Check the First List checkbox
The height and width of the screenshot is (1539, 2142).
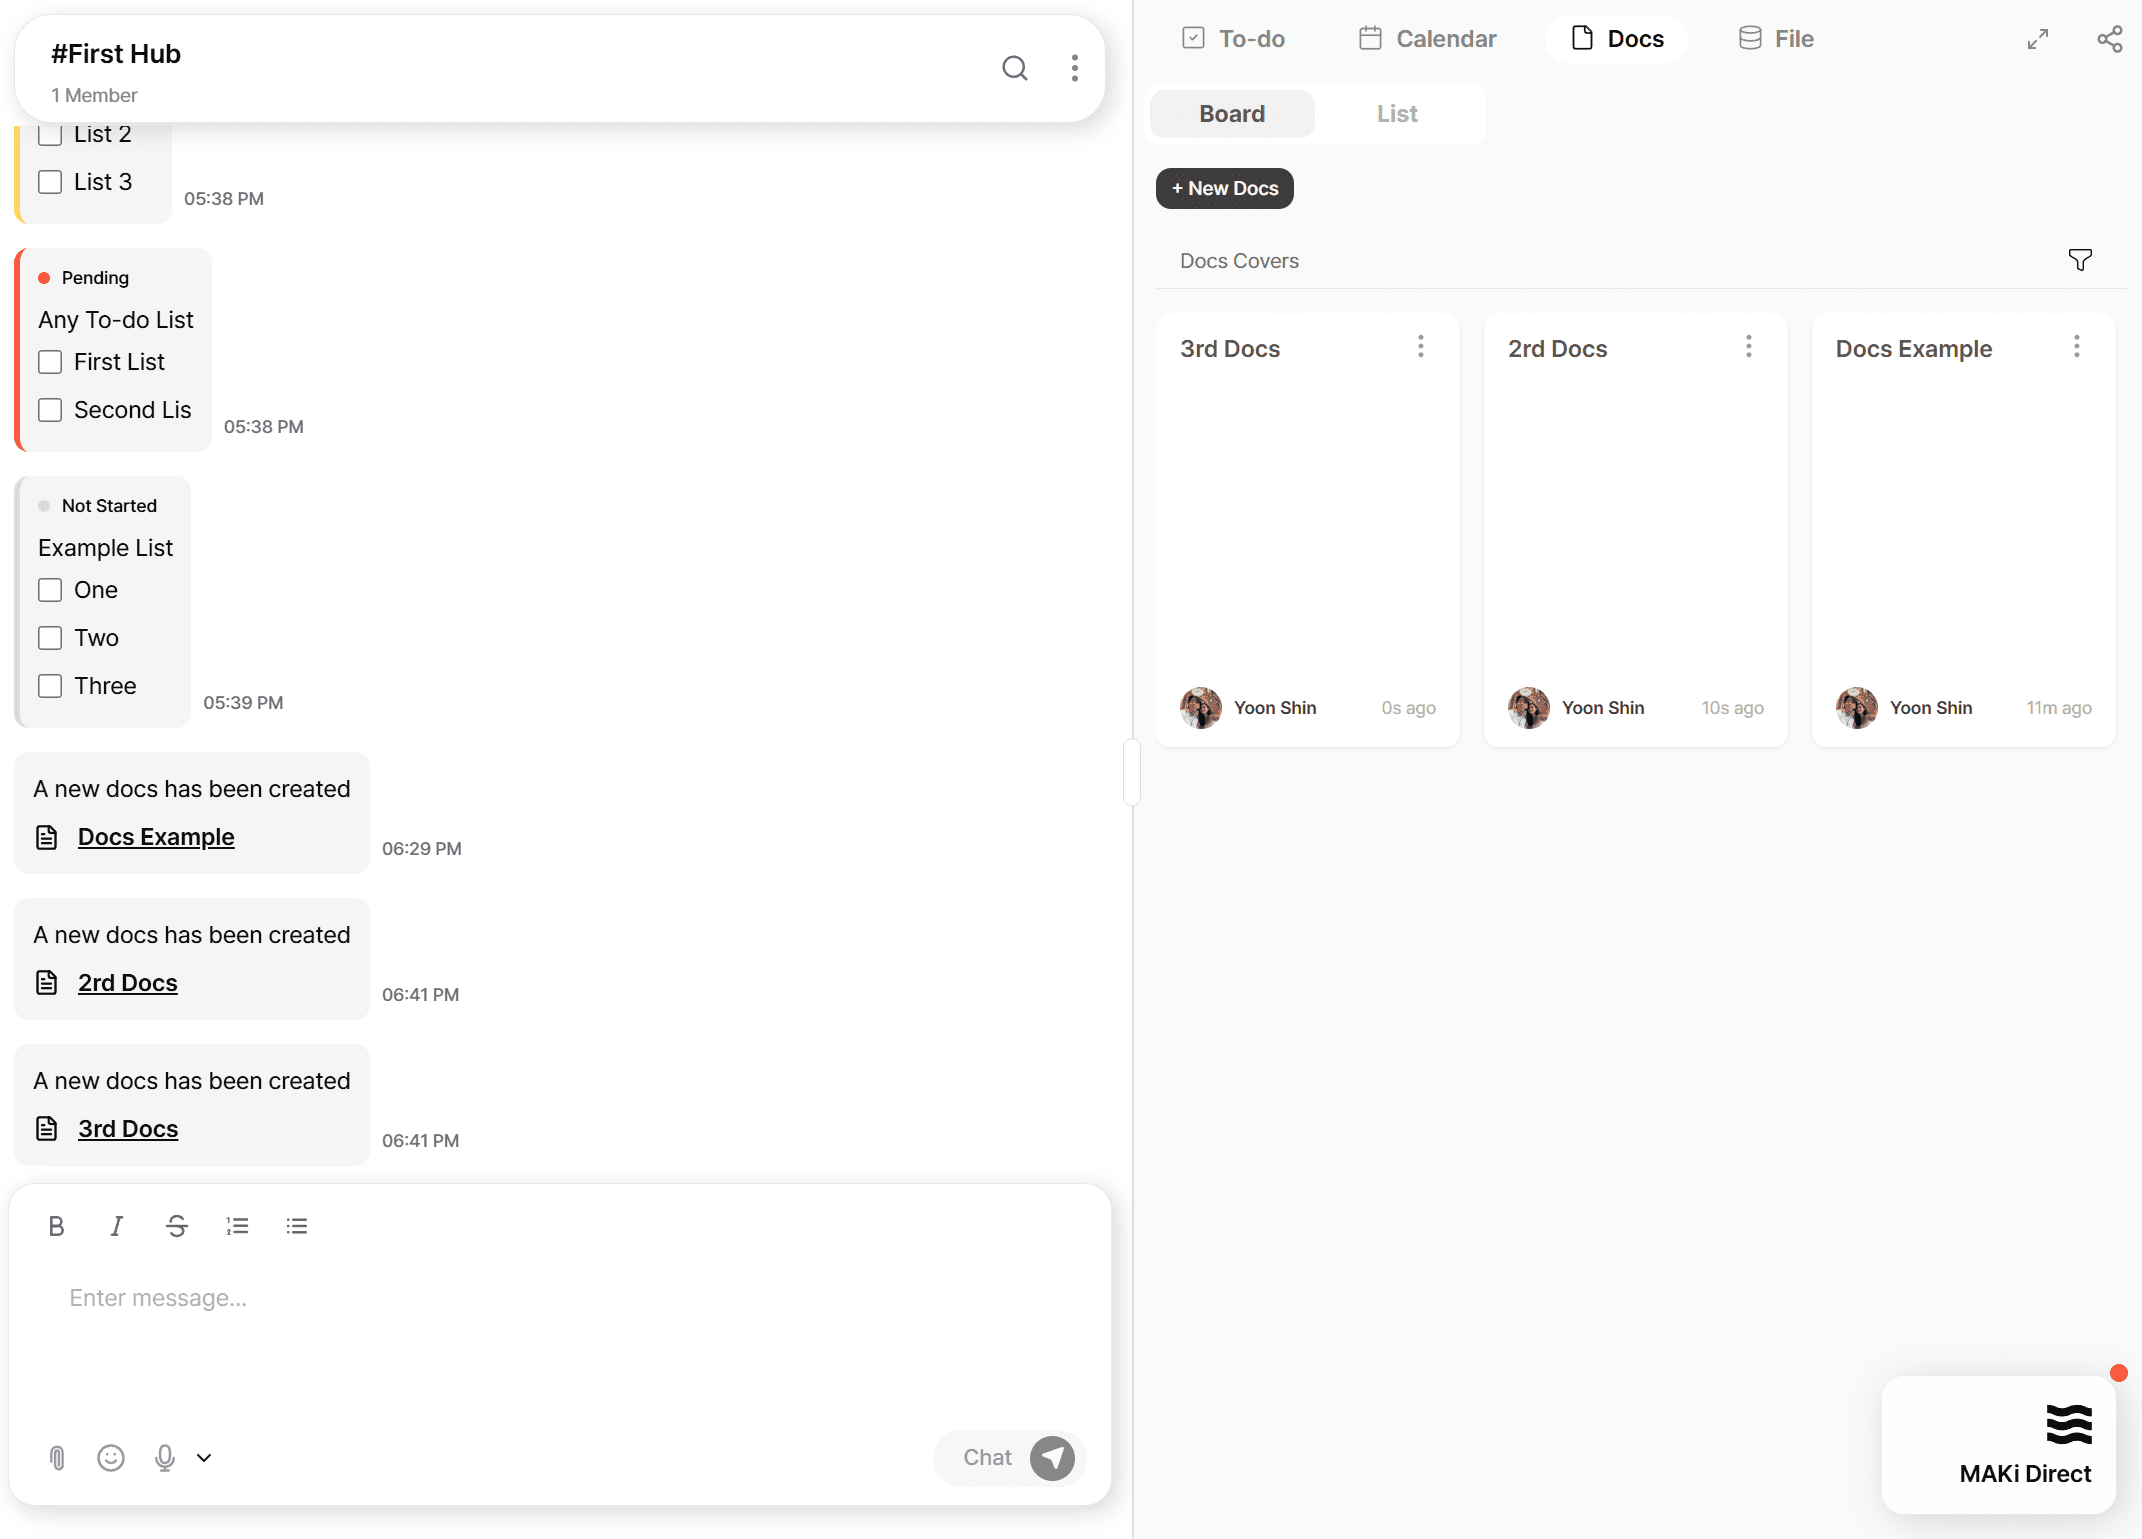click(x=50, y=362)
